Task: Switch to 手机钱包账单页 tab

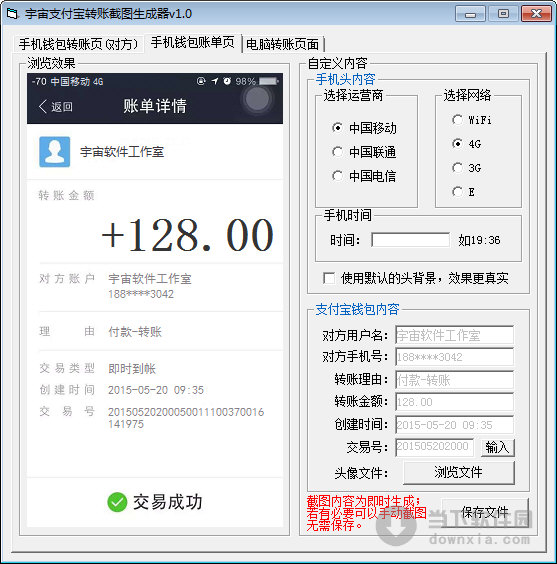Action: 193,42
